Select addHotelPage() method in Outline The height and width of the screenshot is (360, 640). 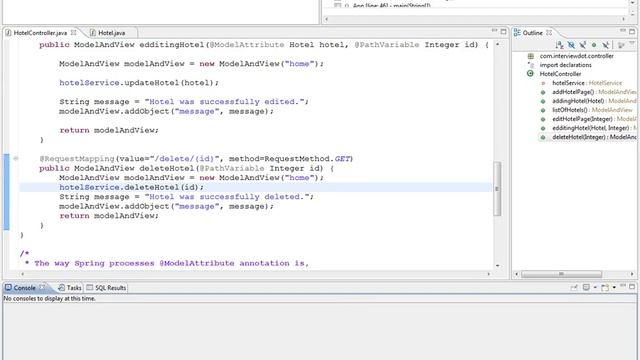[594, 92]
